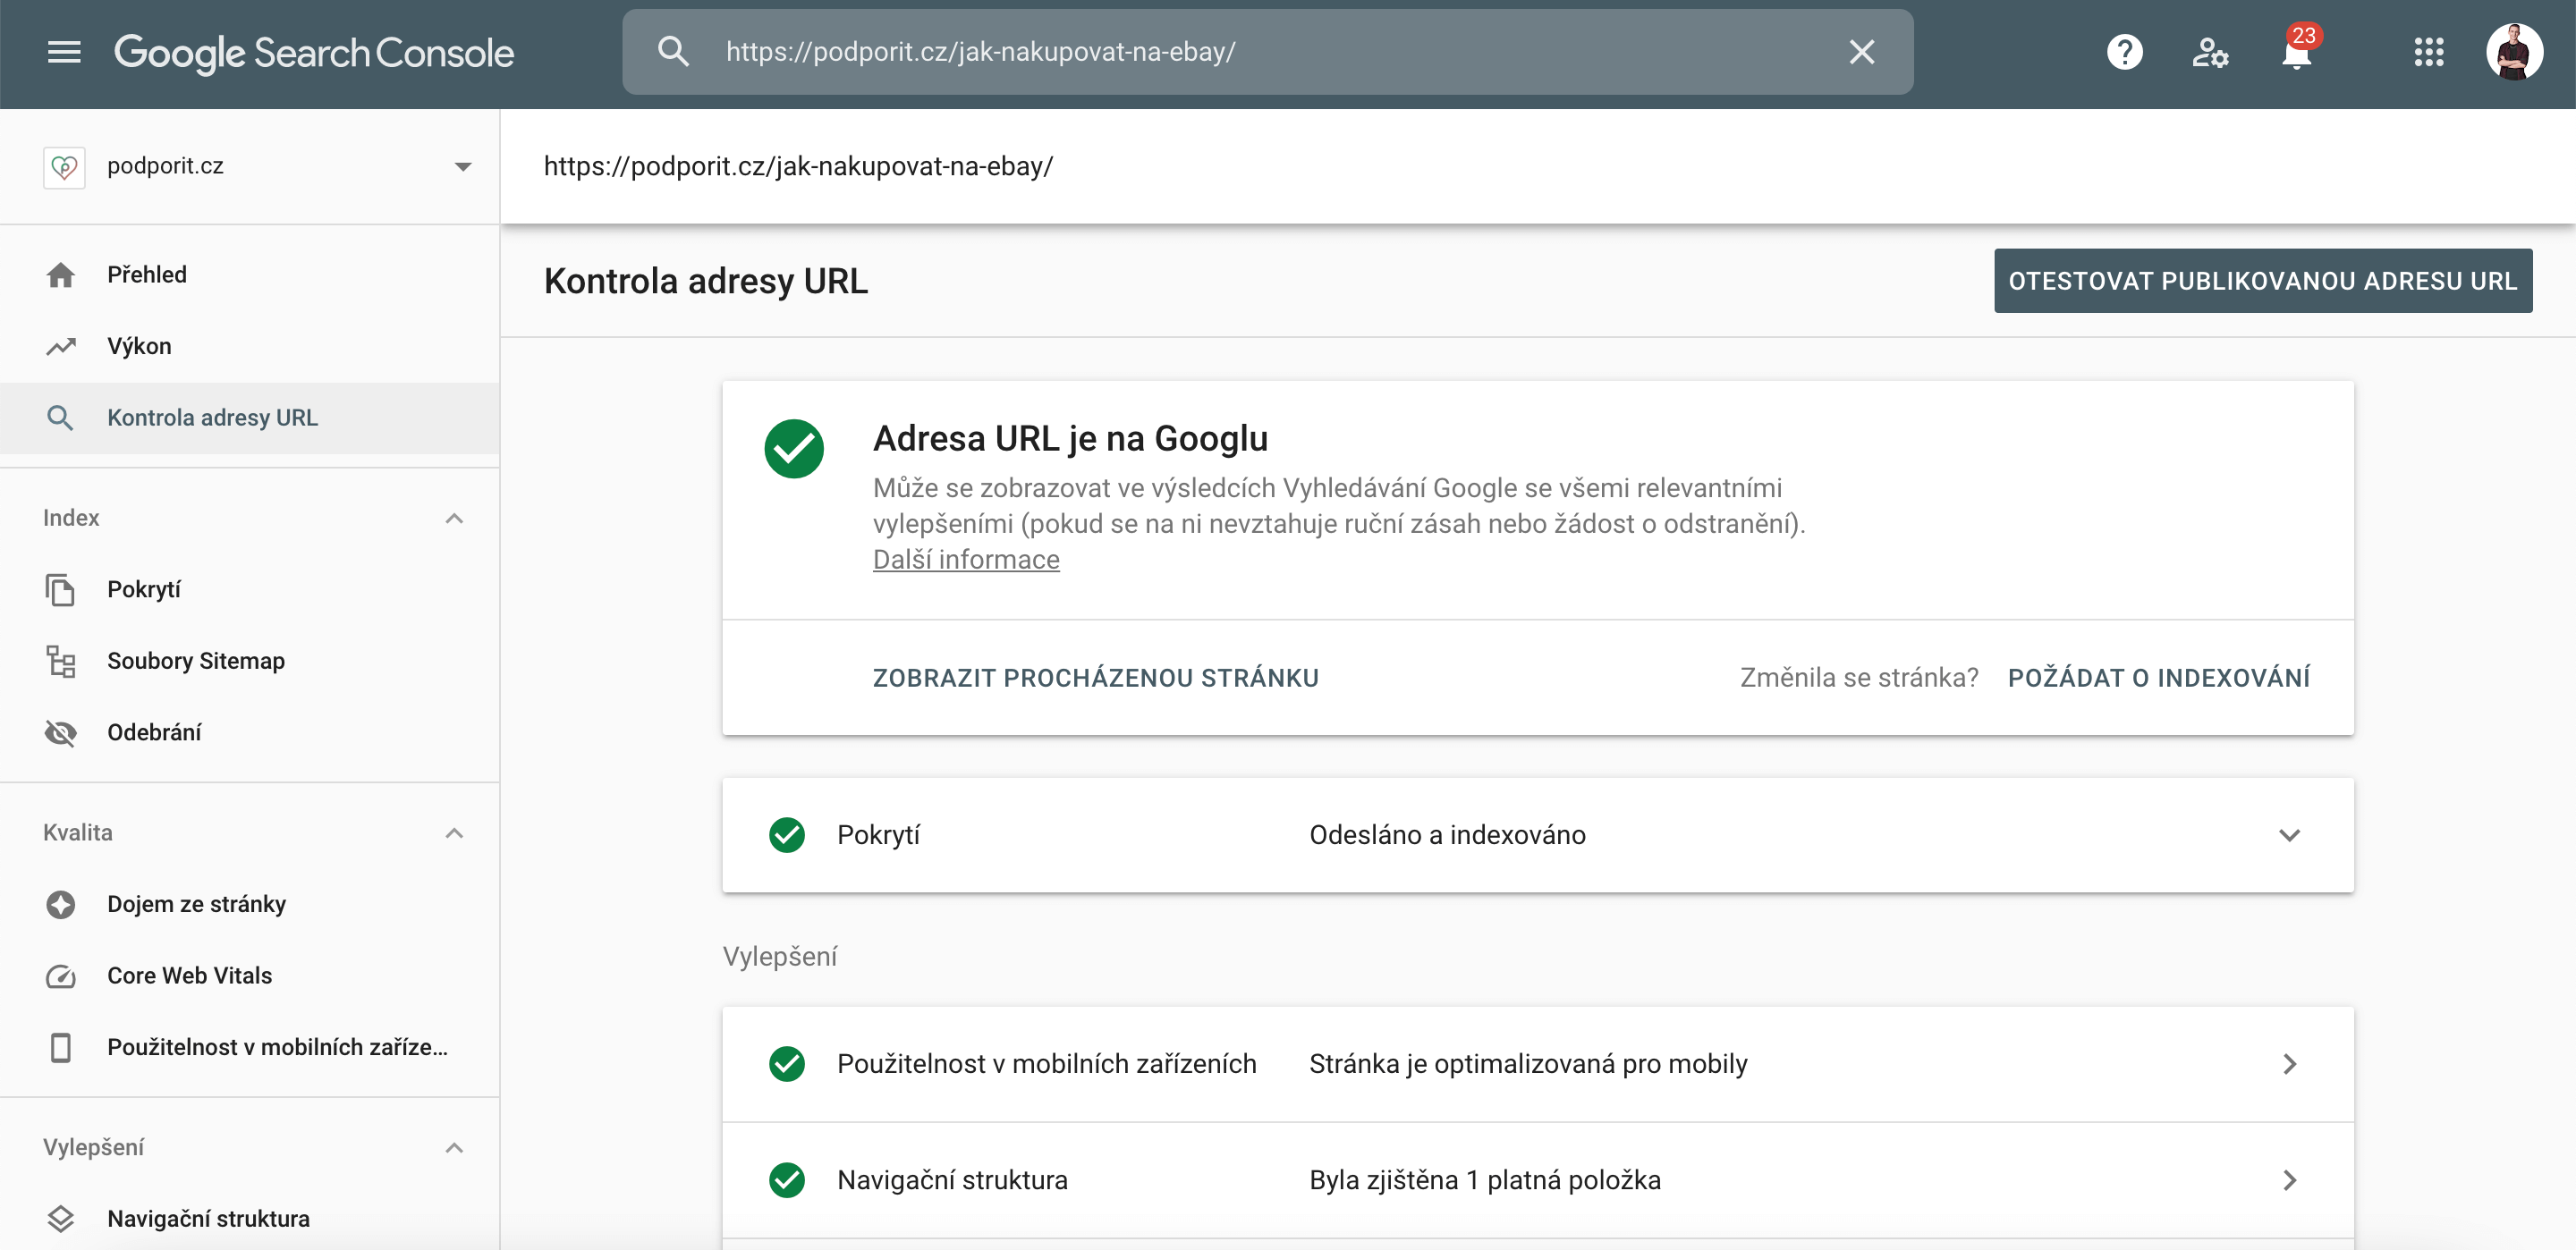Image resolution: width=2576 pixels, height=1250 pixels.
Task: Click the inspected URL text below header
Action: click(x=798, y=167)
